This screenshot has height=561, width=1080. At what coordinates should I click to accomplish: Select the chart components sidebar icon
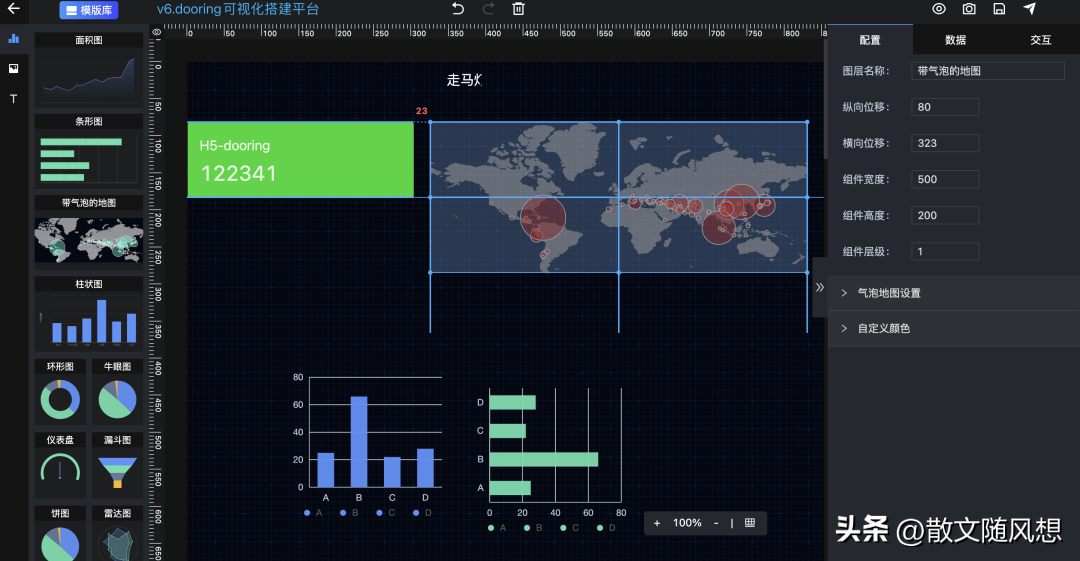(x=14, y=39)
